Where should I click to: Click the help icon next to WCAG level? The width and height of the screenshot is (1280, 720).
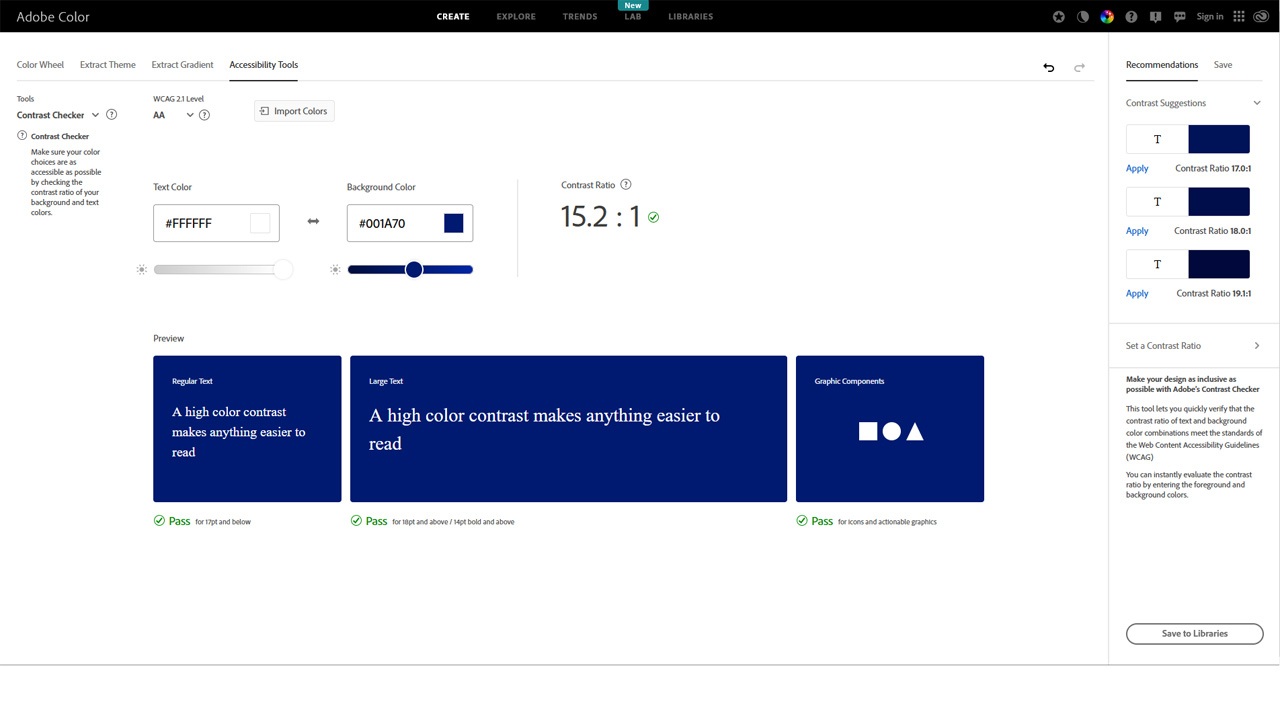pyautogui.click(x=204, y=115)
